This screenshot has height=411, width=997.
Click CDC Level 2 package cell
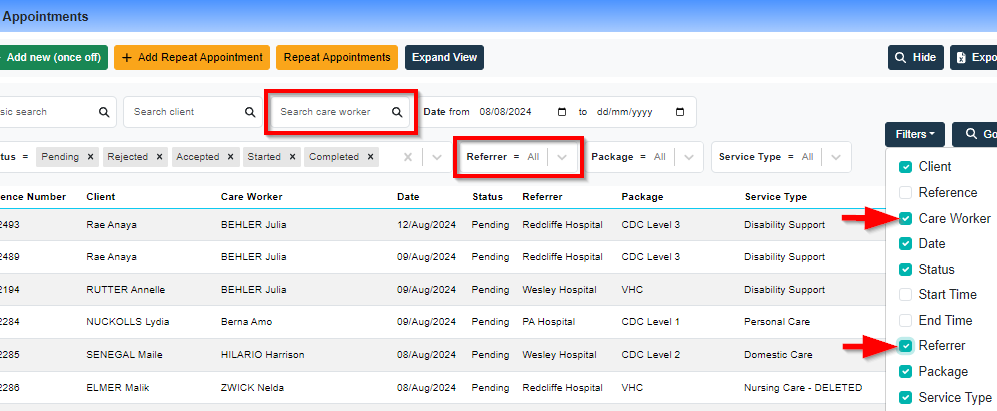[x=651, y=354]
